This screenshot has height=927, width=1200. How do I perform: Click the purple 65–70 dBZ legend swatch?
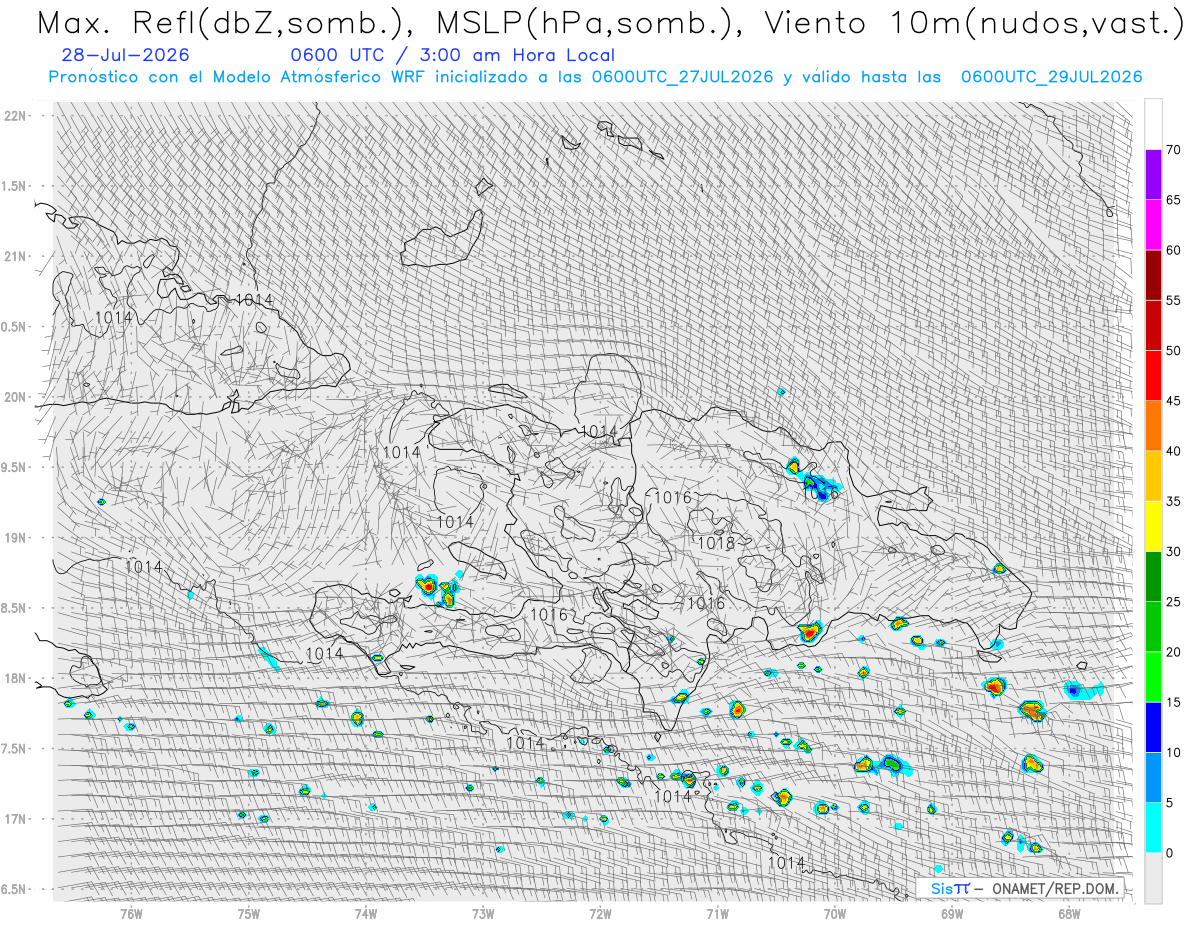pos(1153,175)
